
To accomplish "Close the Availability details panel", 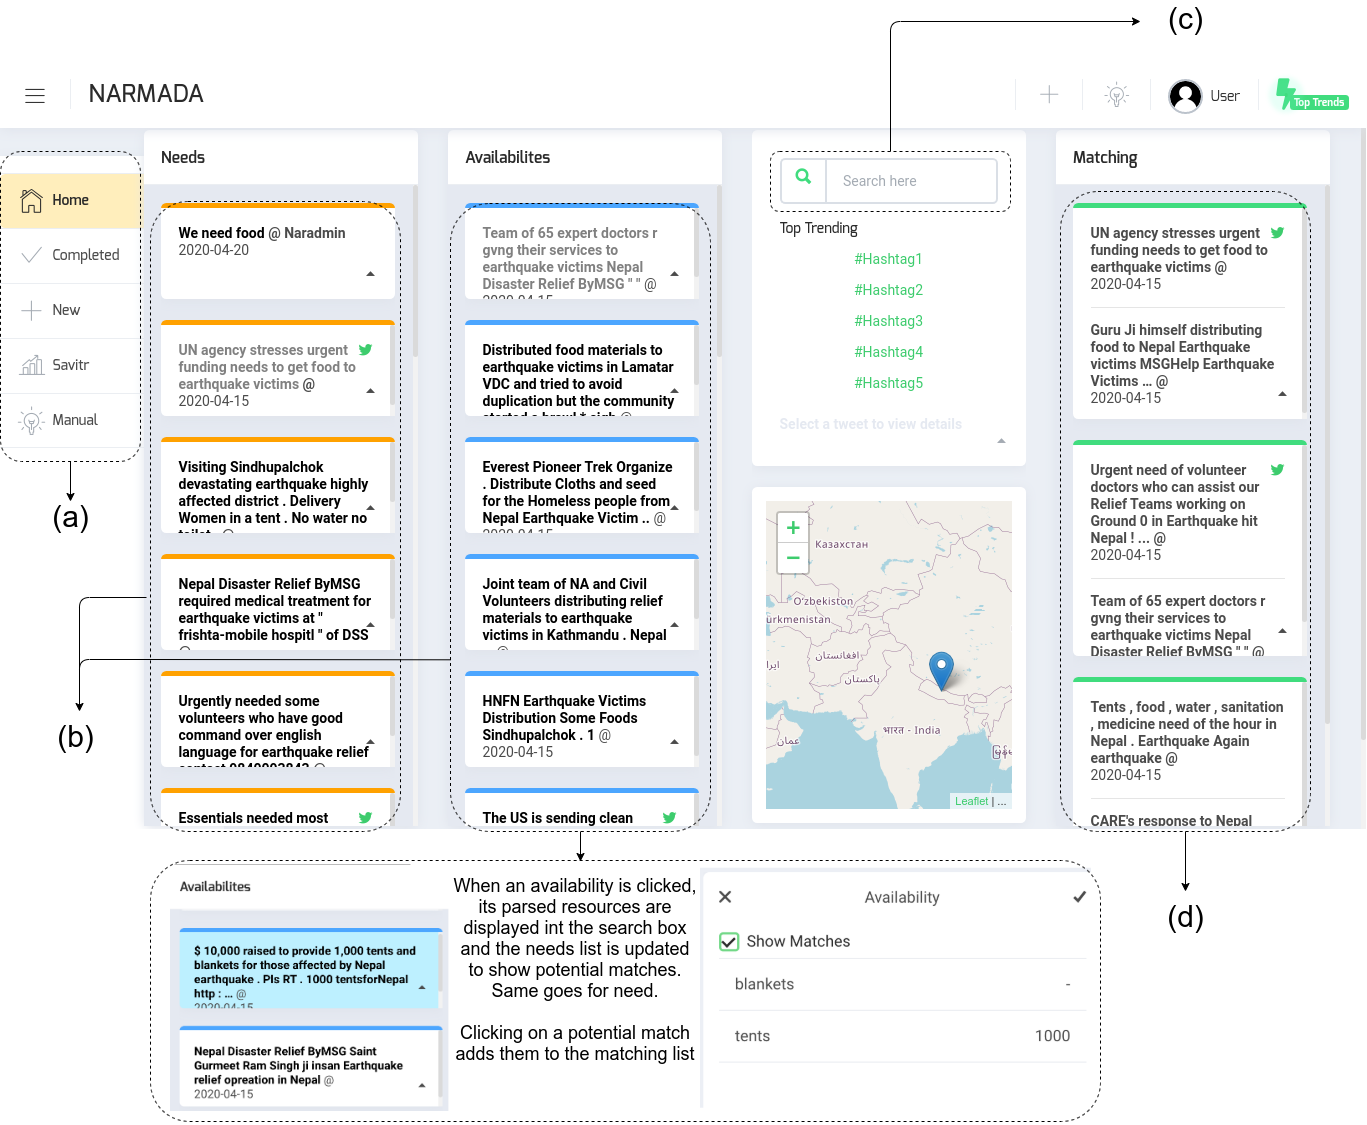I will tap(725, 897).
